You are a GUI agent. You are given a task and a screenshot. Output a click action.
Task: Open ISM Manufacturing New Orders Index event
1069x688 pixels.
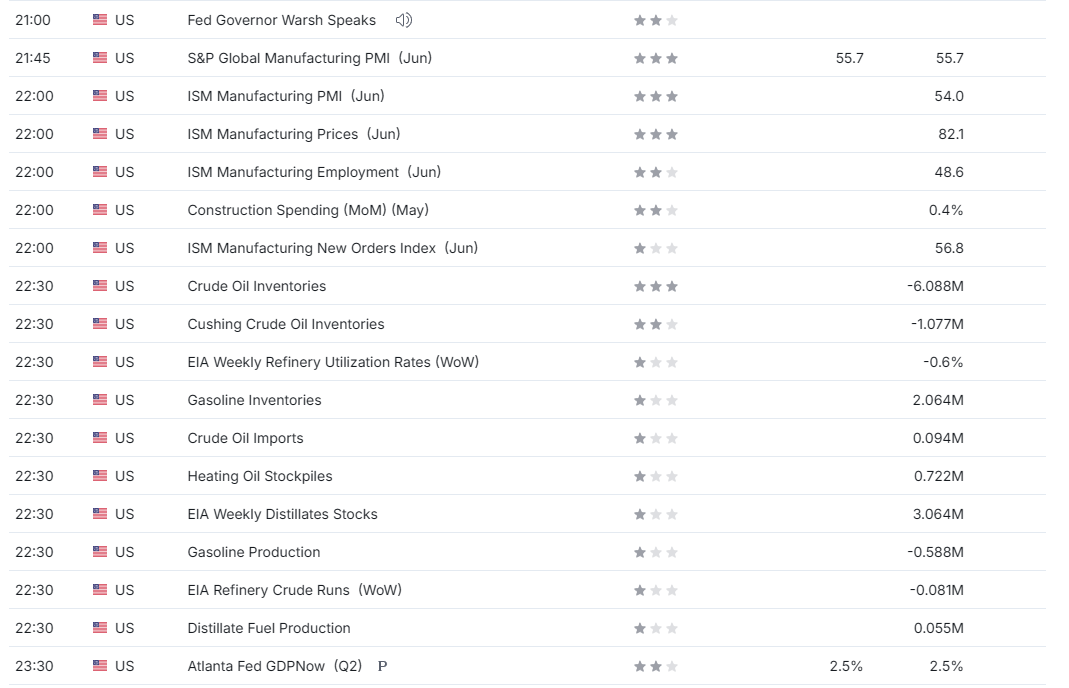333,248
